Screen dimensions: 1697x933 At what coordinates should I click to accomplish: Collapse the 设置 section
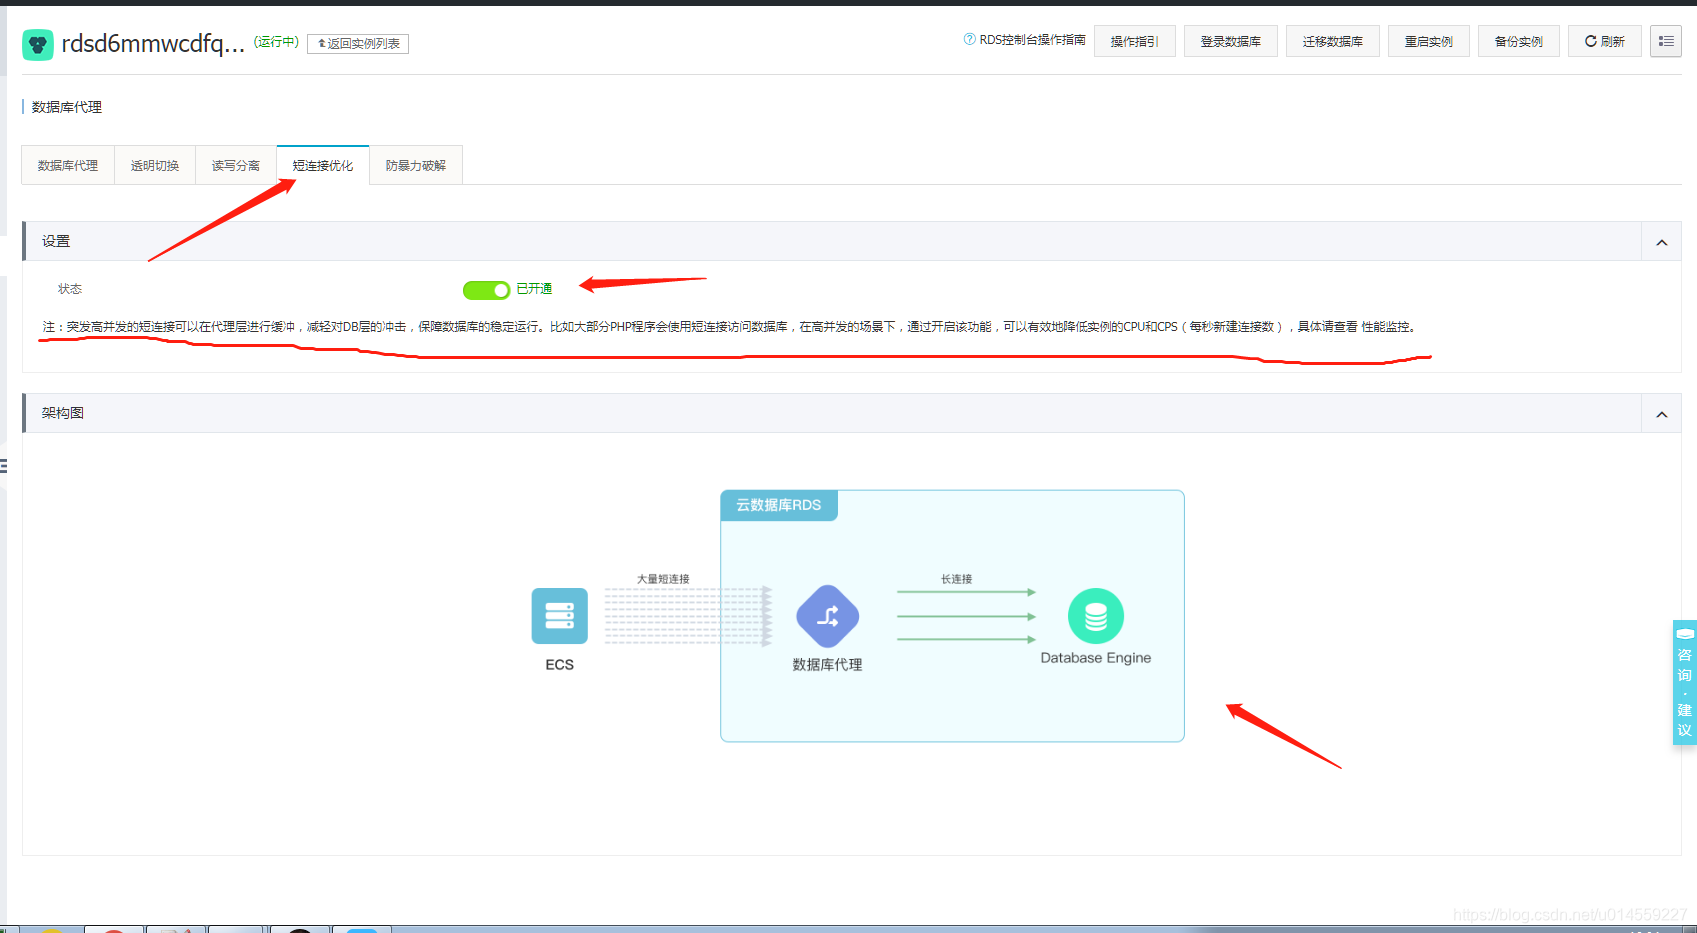pyautogui.click(x=1662, y=242)
